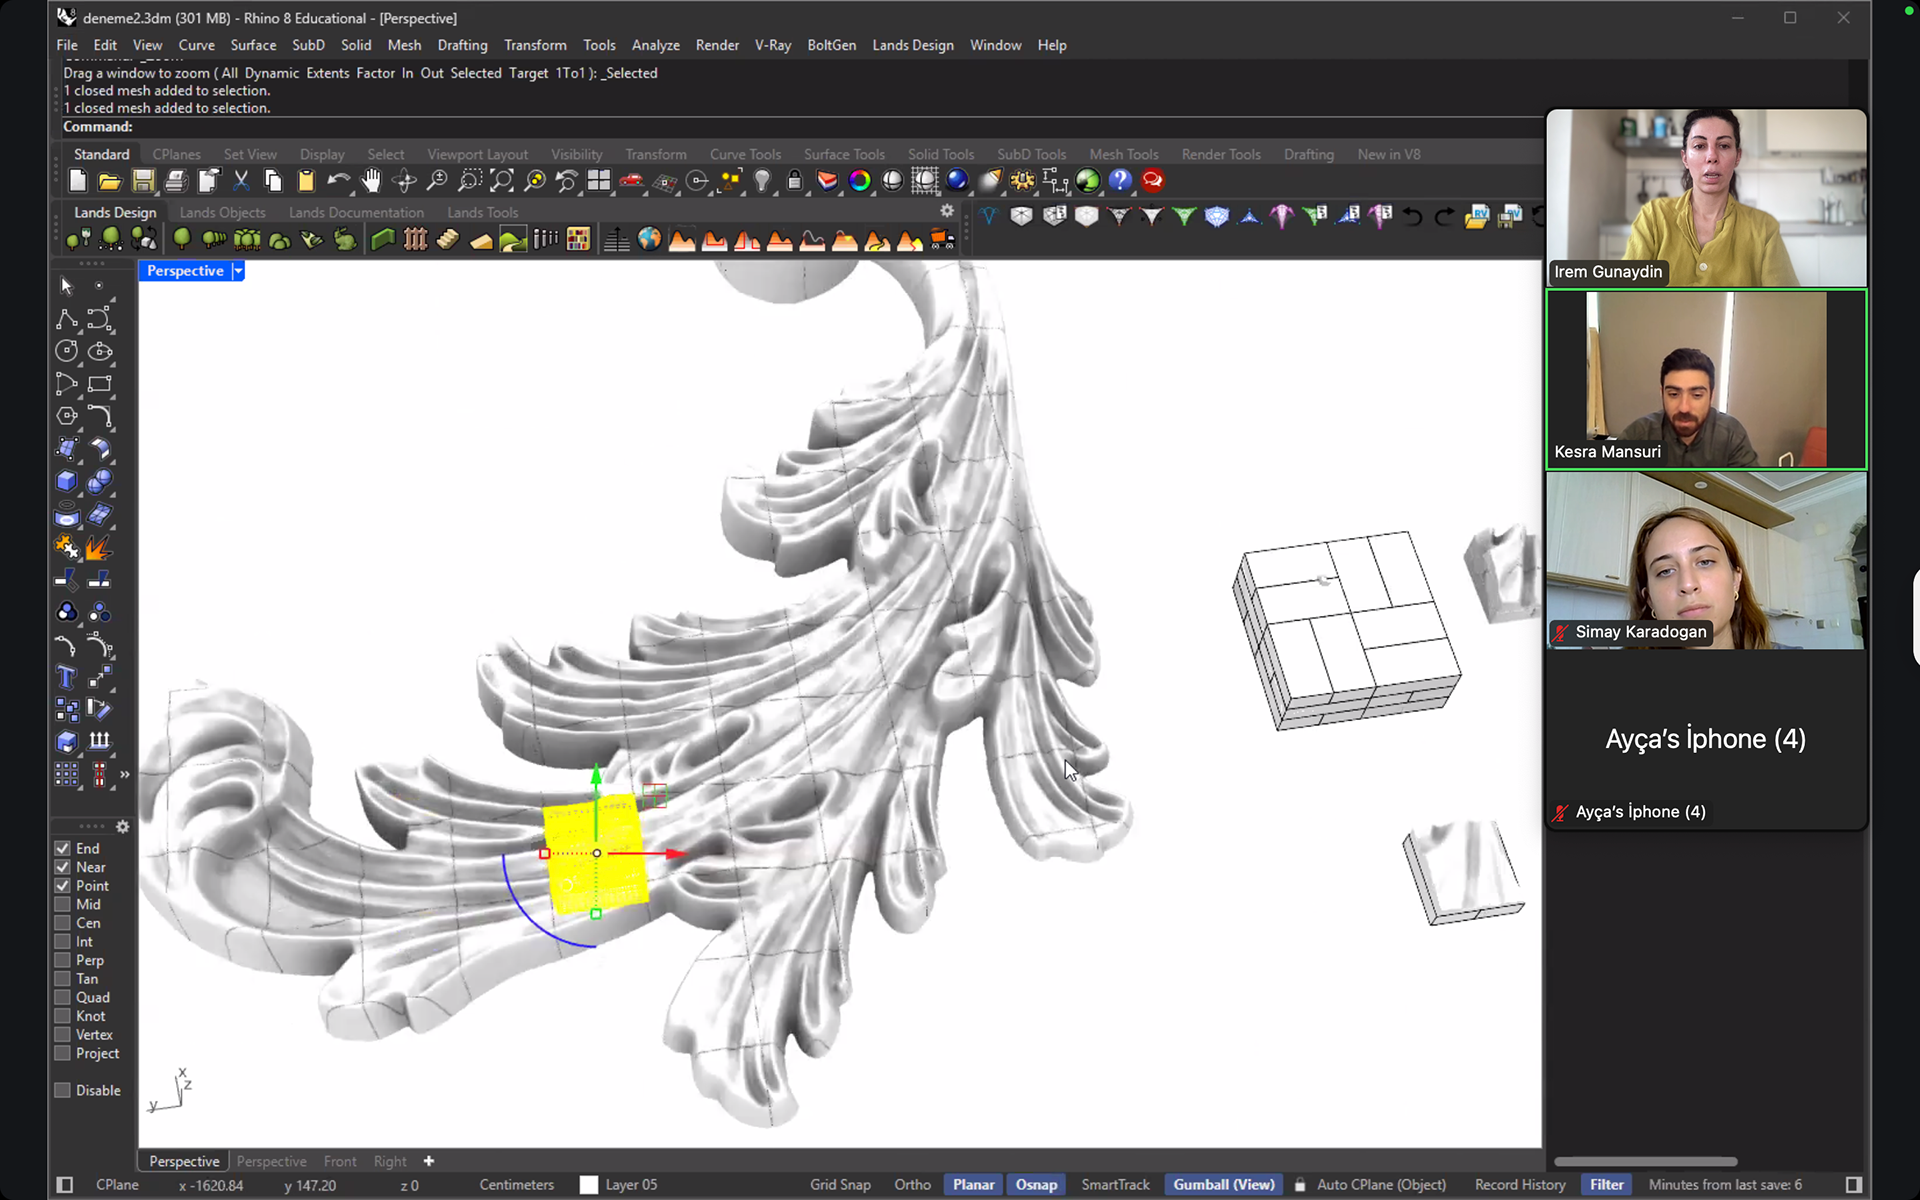
Task: Toggle Planar mode in status bar
Action: click(973, 1184)
